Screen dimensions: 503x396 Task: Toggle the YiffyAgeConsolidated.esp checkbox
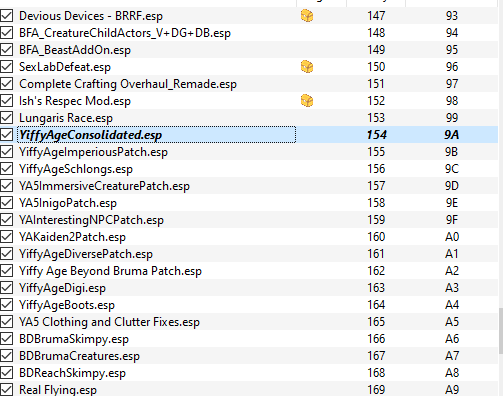coord(6,135)
